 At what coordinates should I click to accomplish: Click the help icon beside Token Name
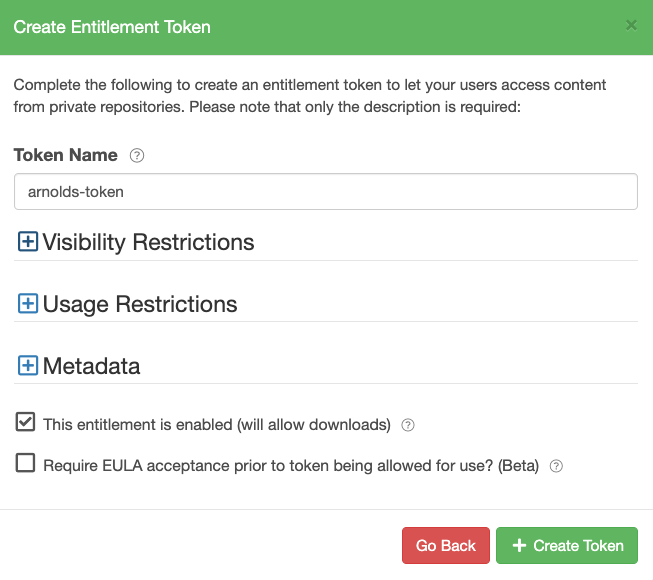click(x=138, y=156)
